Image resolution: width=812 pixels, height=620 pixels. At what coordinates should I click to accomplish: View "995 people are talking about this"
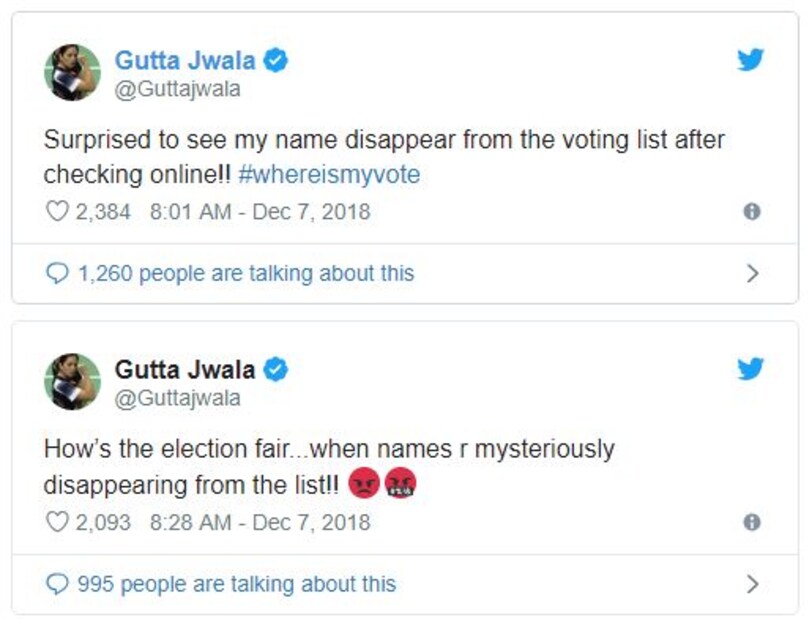[x=237, y=584]
